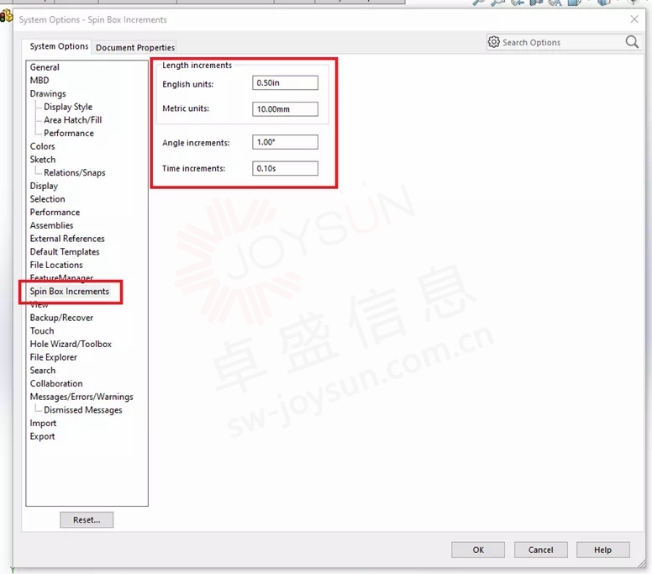This screenshot has width=652, height=574.
Task: Select File Explorer category
Action: coord(53,357)
